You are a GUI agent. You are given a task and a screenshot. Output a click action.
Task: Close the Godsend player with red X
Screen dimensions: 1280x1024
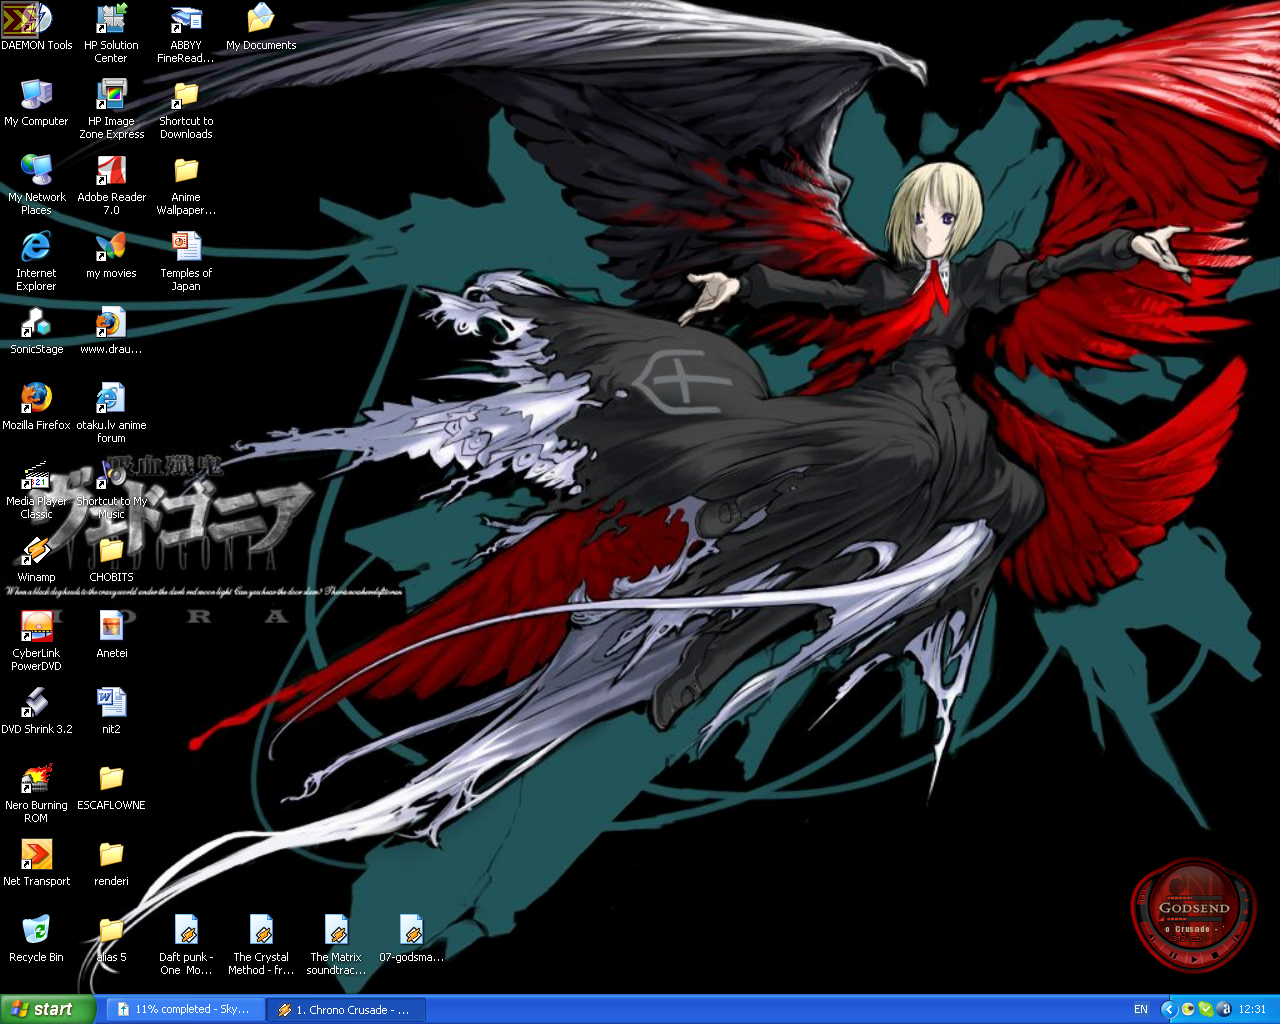click(x=1245, y=912)
